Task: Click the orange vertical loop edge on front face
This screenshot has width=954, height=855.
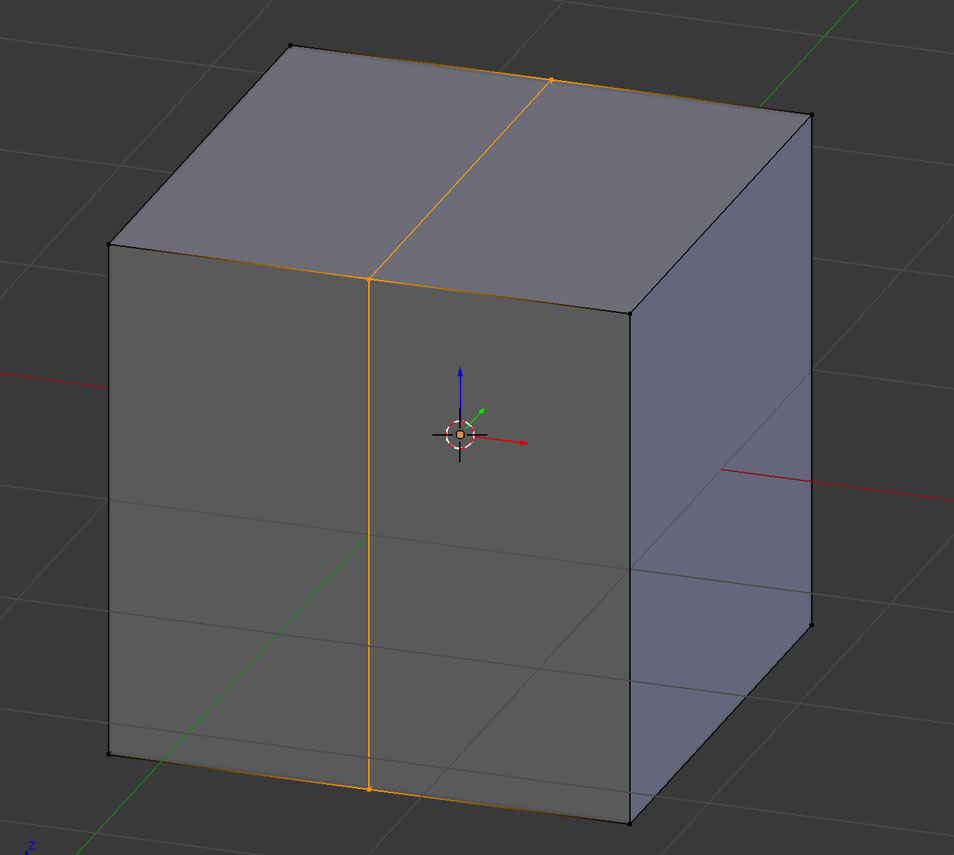Action: (x=369, y=534)
